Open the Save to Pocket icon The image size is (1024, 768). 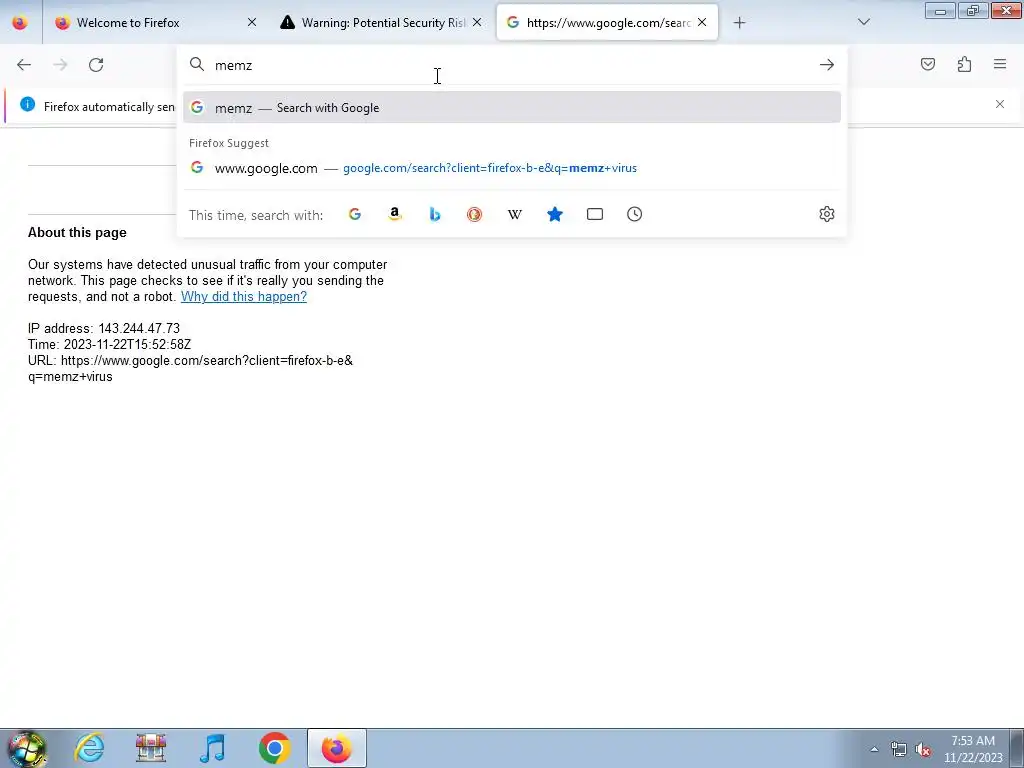tap(927, 64)
